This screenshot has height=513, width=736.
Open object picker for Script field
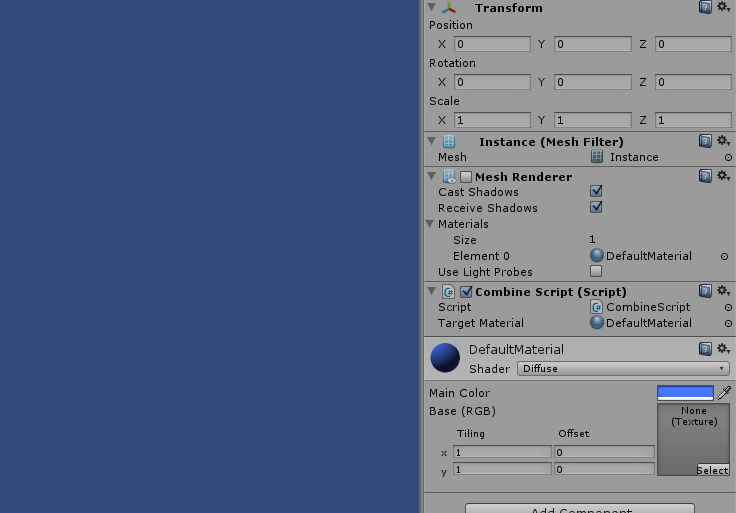[728, 308]
